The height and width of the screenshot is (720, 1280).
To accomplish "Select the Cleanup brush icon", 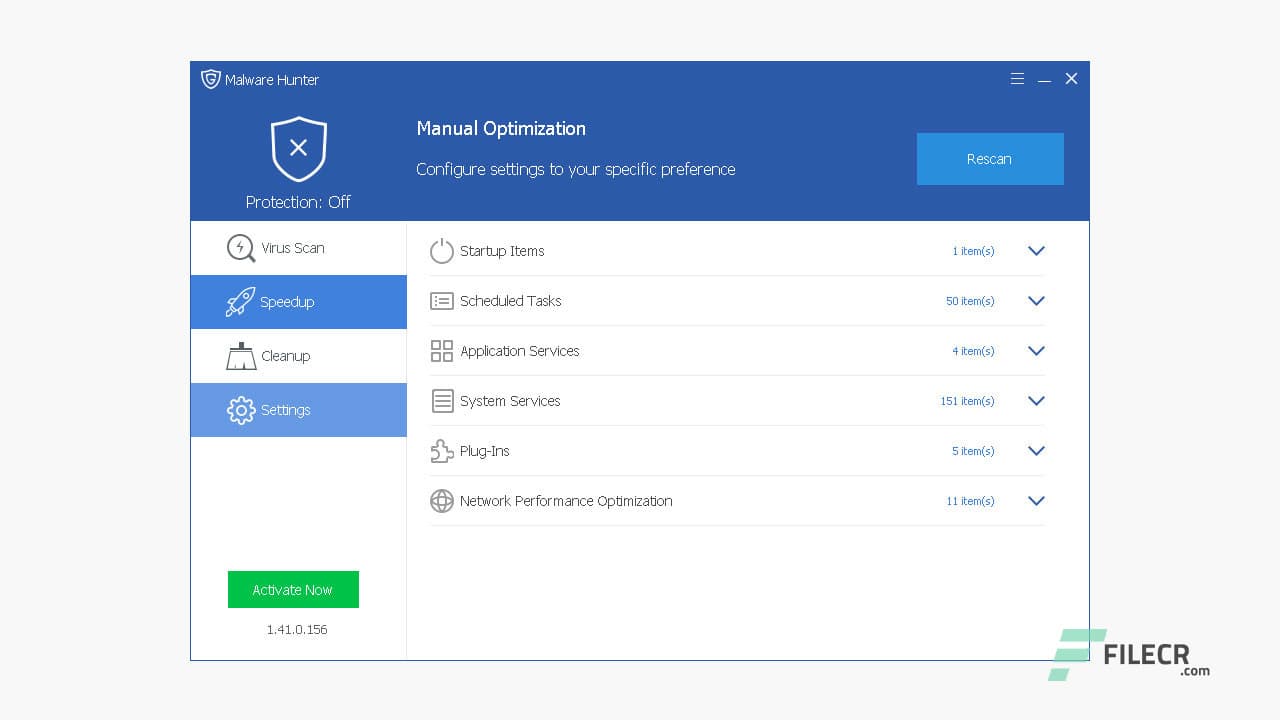I will pos(240,356).
